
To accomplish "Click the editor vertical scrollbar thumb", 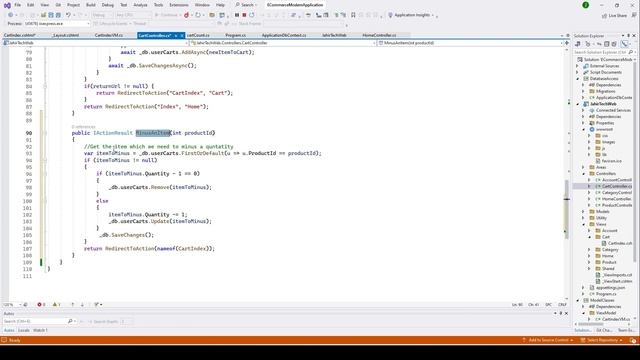I will coord(567,208).
